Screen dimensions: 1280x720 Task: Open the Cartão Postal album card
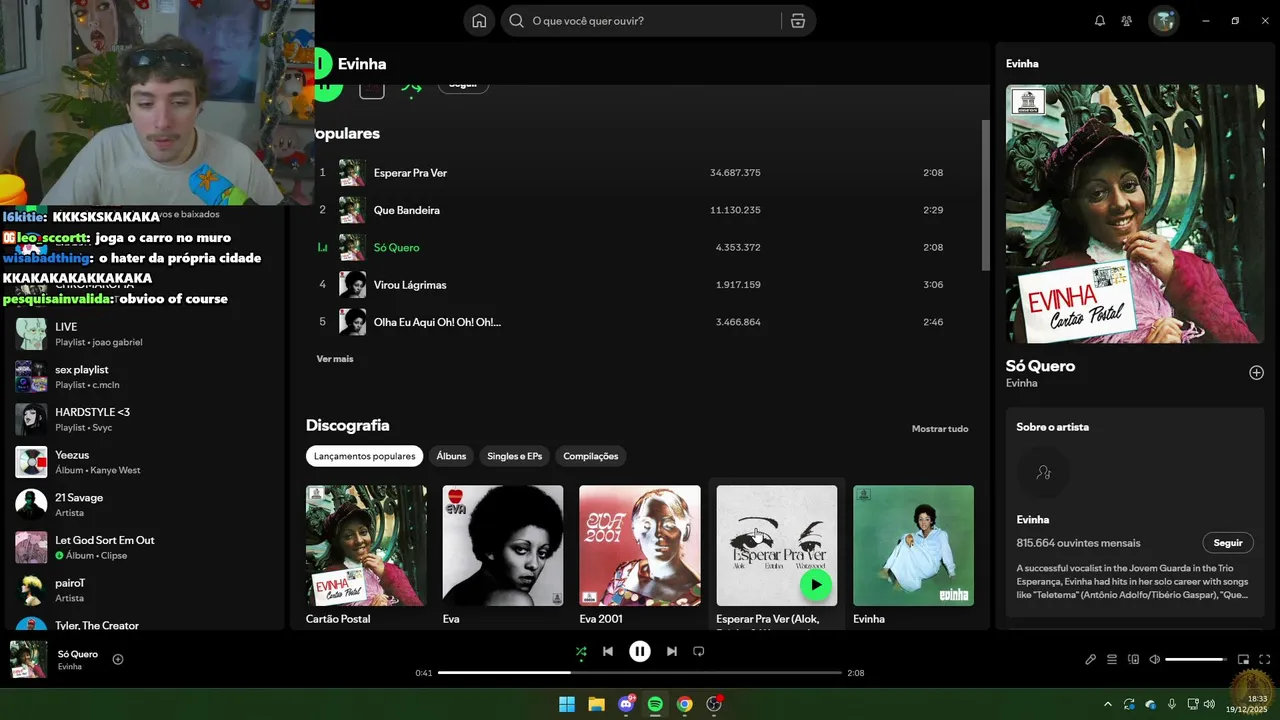(366, 555)
